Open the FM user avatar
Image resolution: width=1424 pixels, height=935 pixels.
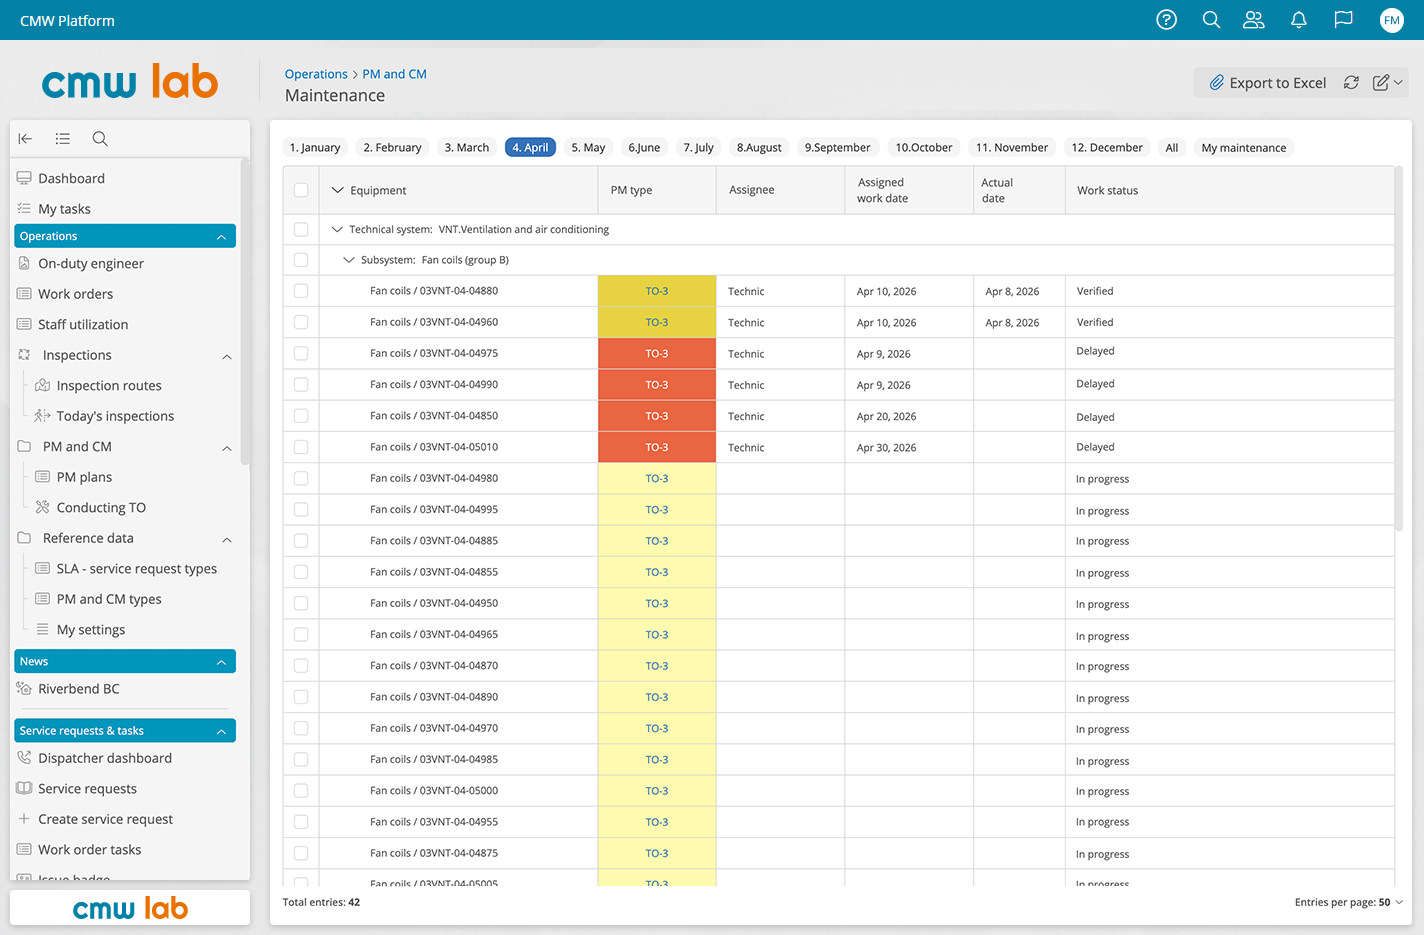[1392, 20]
